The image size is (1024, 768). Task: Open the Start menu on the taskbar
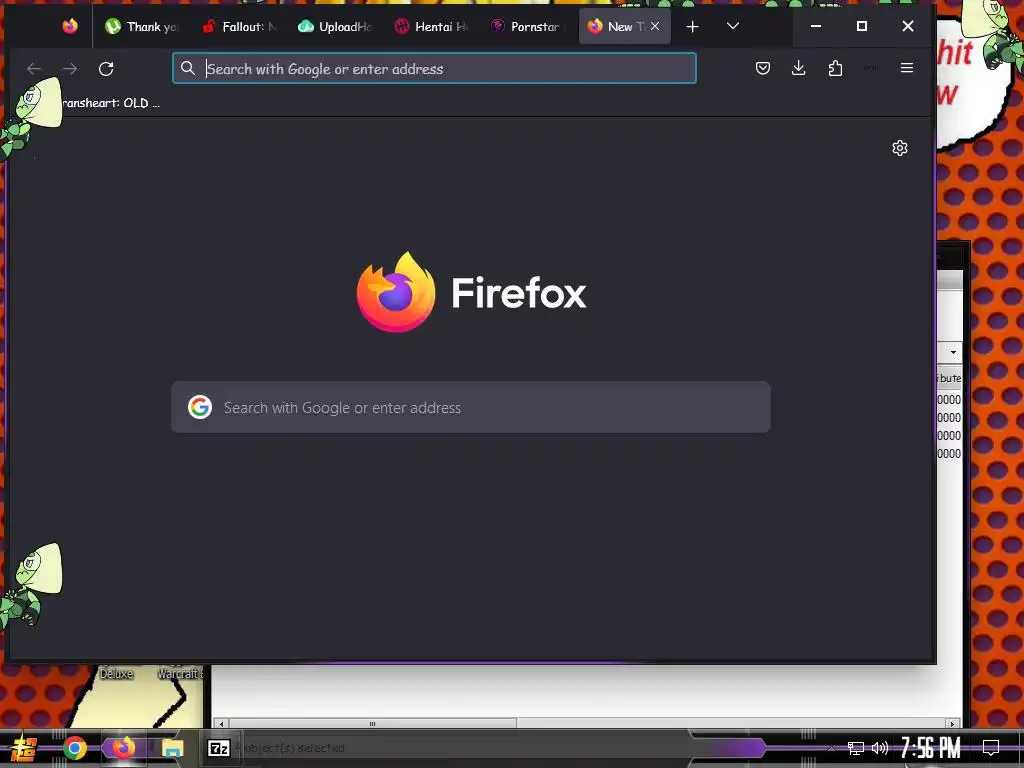coord(24,748)
